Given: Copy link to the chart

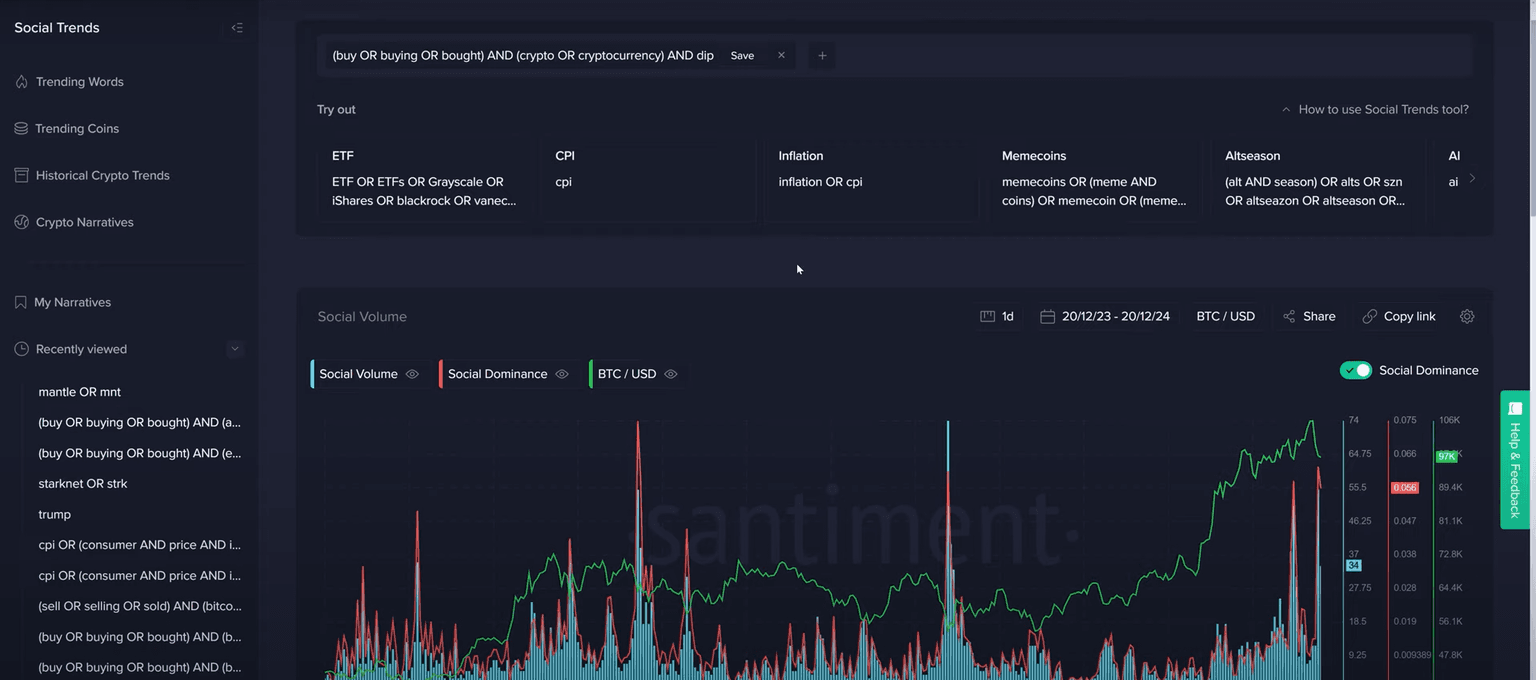Looking at the screenshot, I should tap(1399, 316).
